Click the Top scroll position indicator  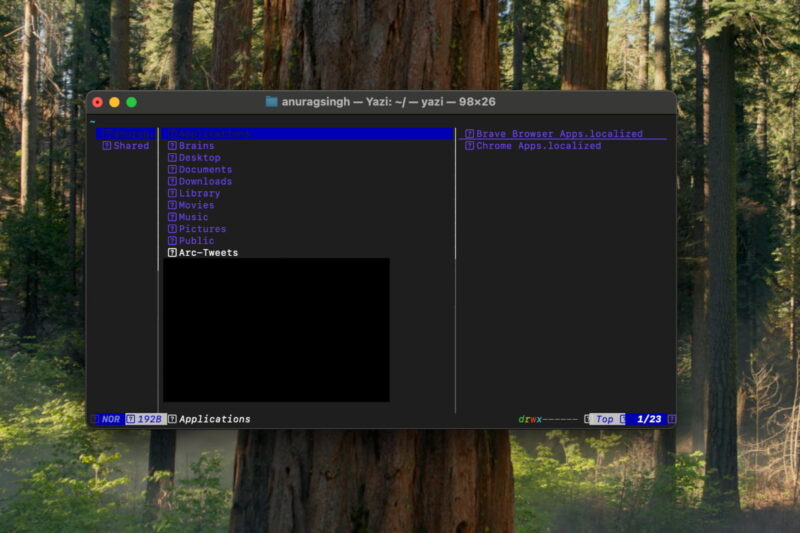[x=604, y=419]
